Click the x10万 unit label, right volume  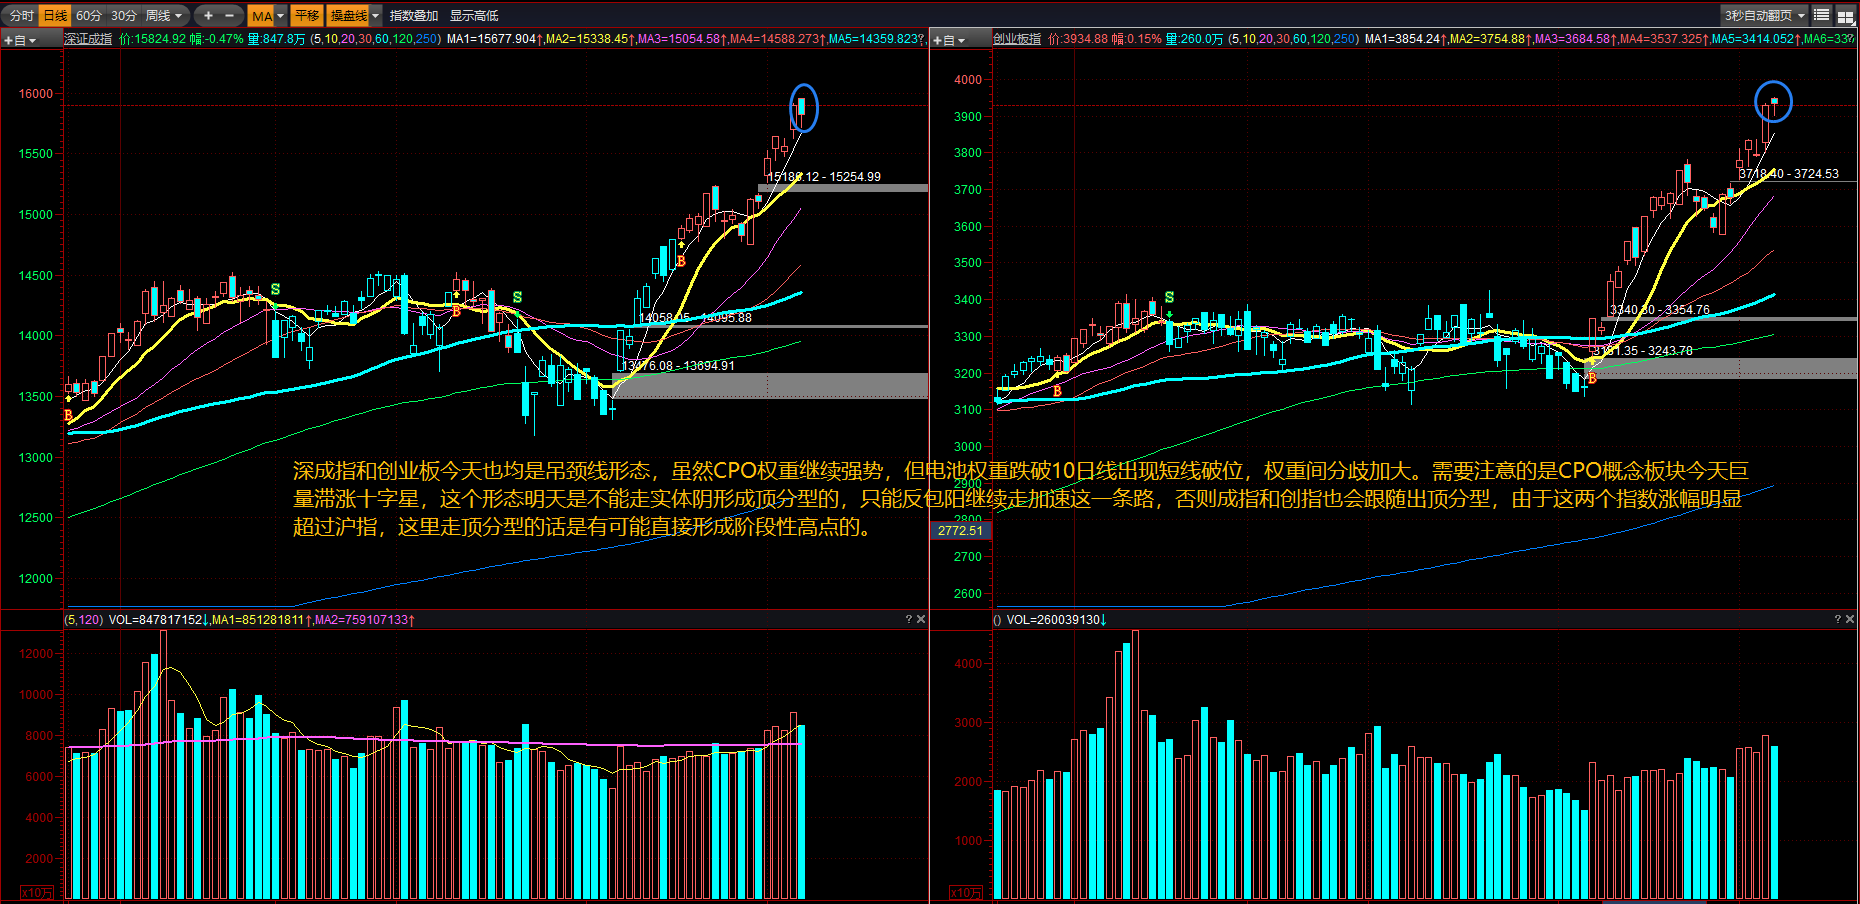(x=966, y=892)
